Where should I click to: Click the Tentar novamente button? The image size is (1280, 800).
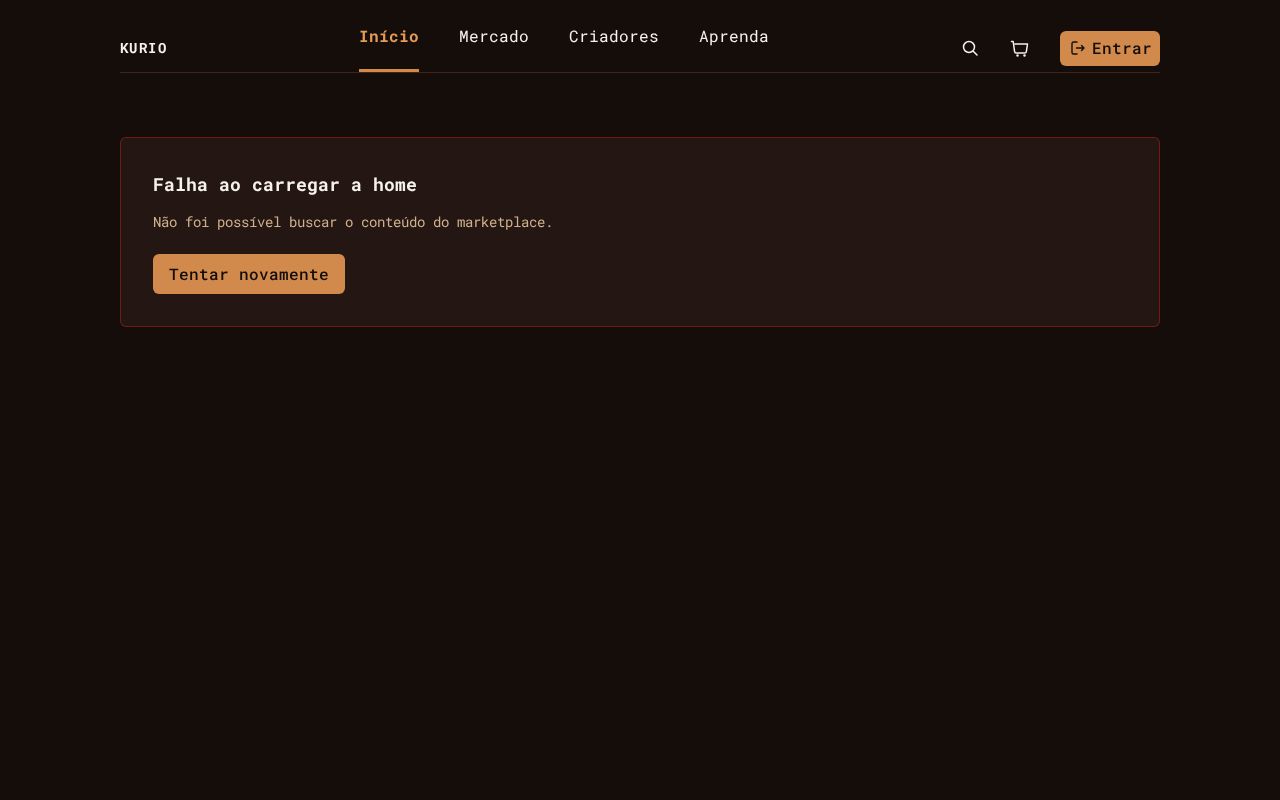pos(249,274)
